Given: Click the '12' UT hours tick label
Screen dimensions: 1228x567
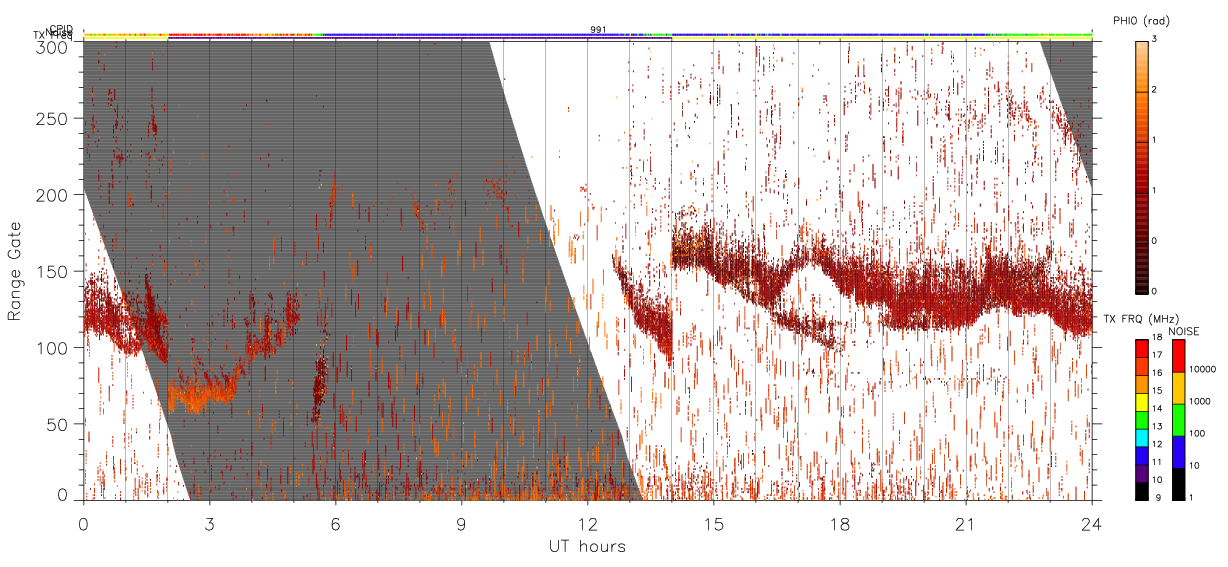Looking at the screenshot, I should point(587,523).
